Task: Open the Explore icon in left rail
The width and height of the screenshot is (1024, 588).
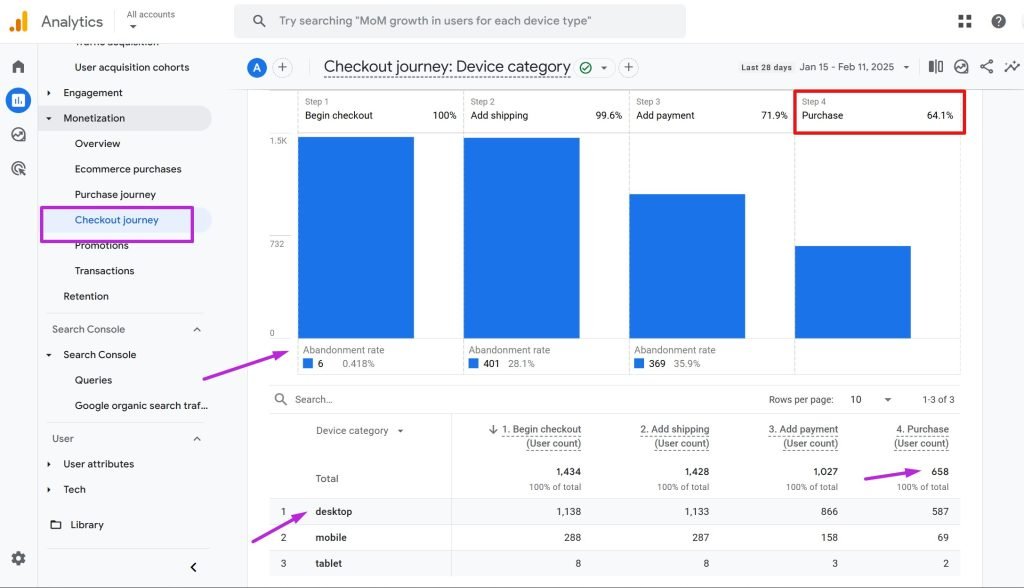Action: click(18, 135)
